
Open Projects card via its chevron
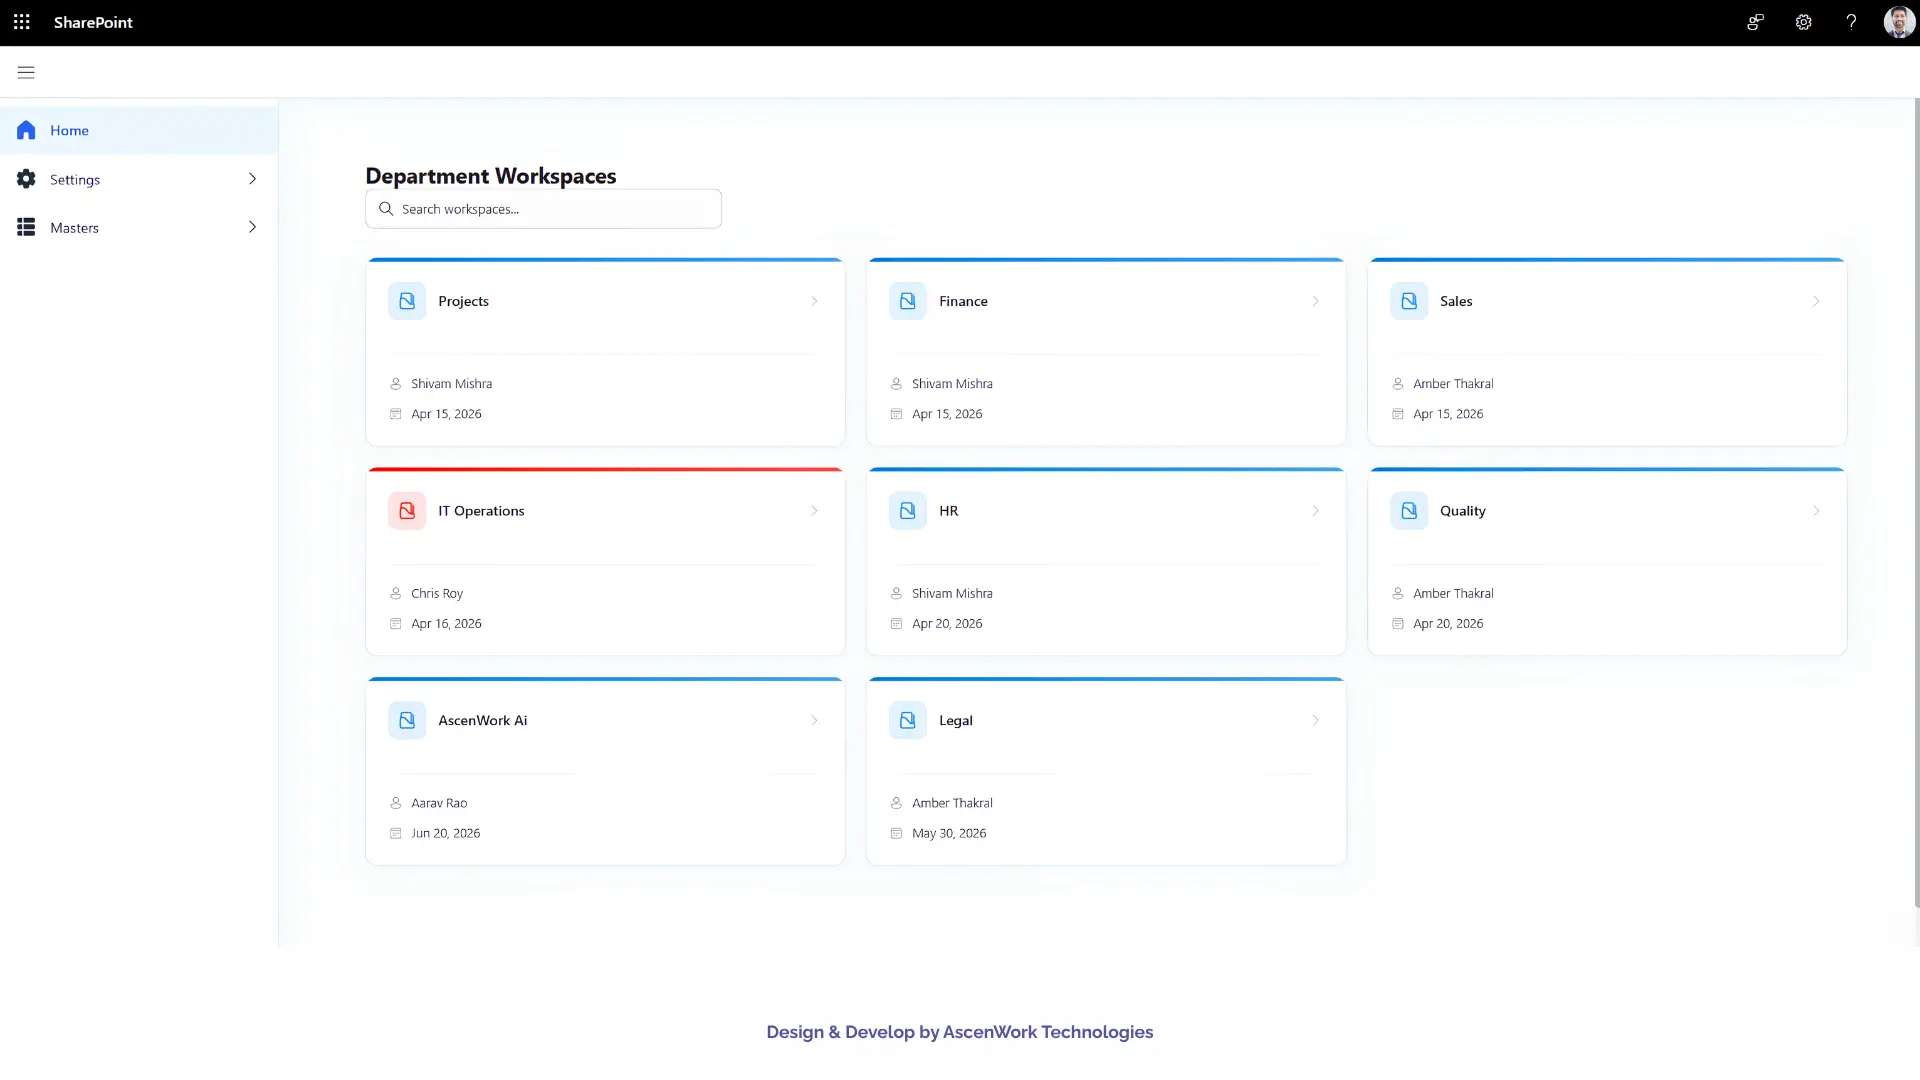pos(815,301)
